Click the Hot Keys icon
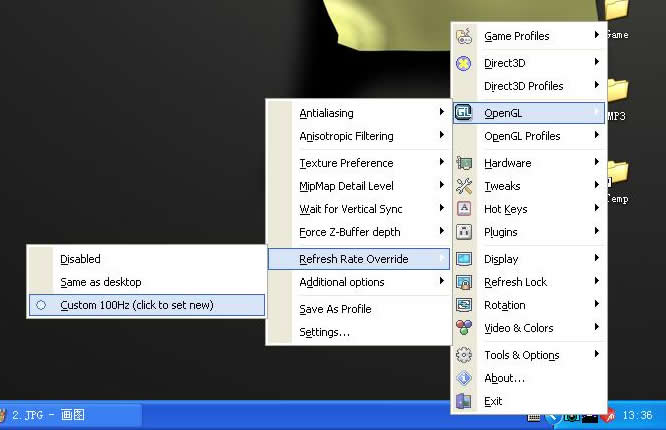Screen dimensions: 666x430 pyautogui.click(x=464, y=209)
